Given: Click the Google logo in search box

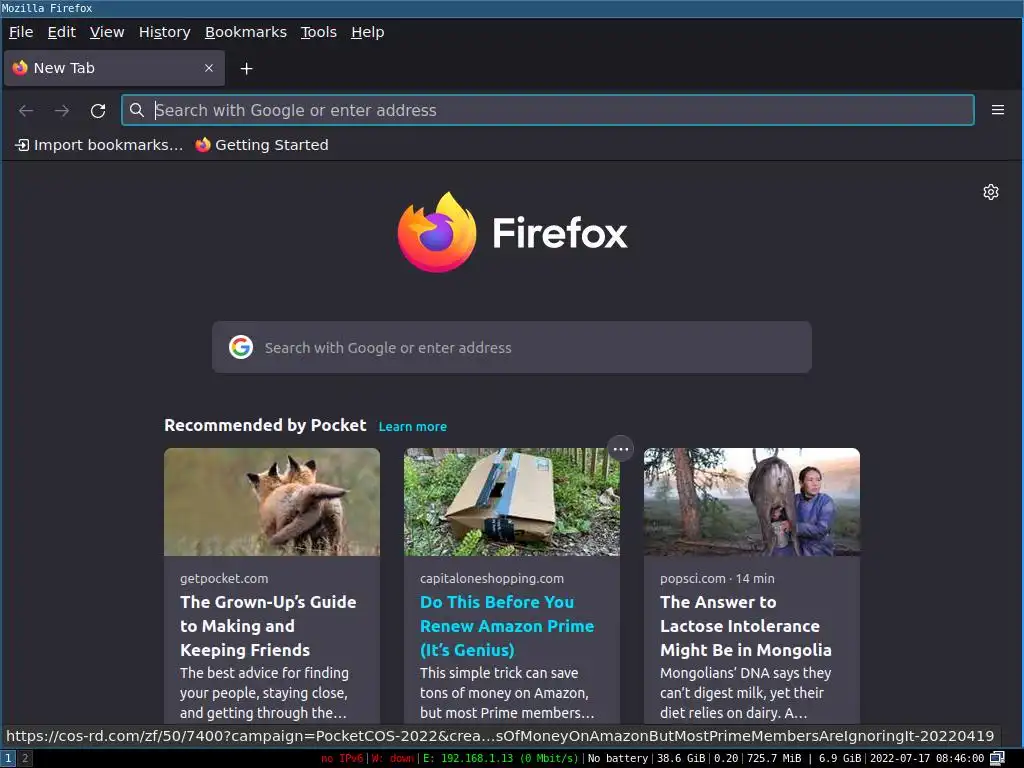Looking at the screenshot, I should (x=241, y=347).
